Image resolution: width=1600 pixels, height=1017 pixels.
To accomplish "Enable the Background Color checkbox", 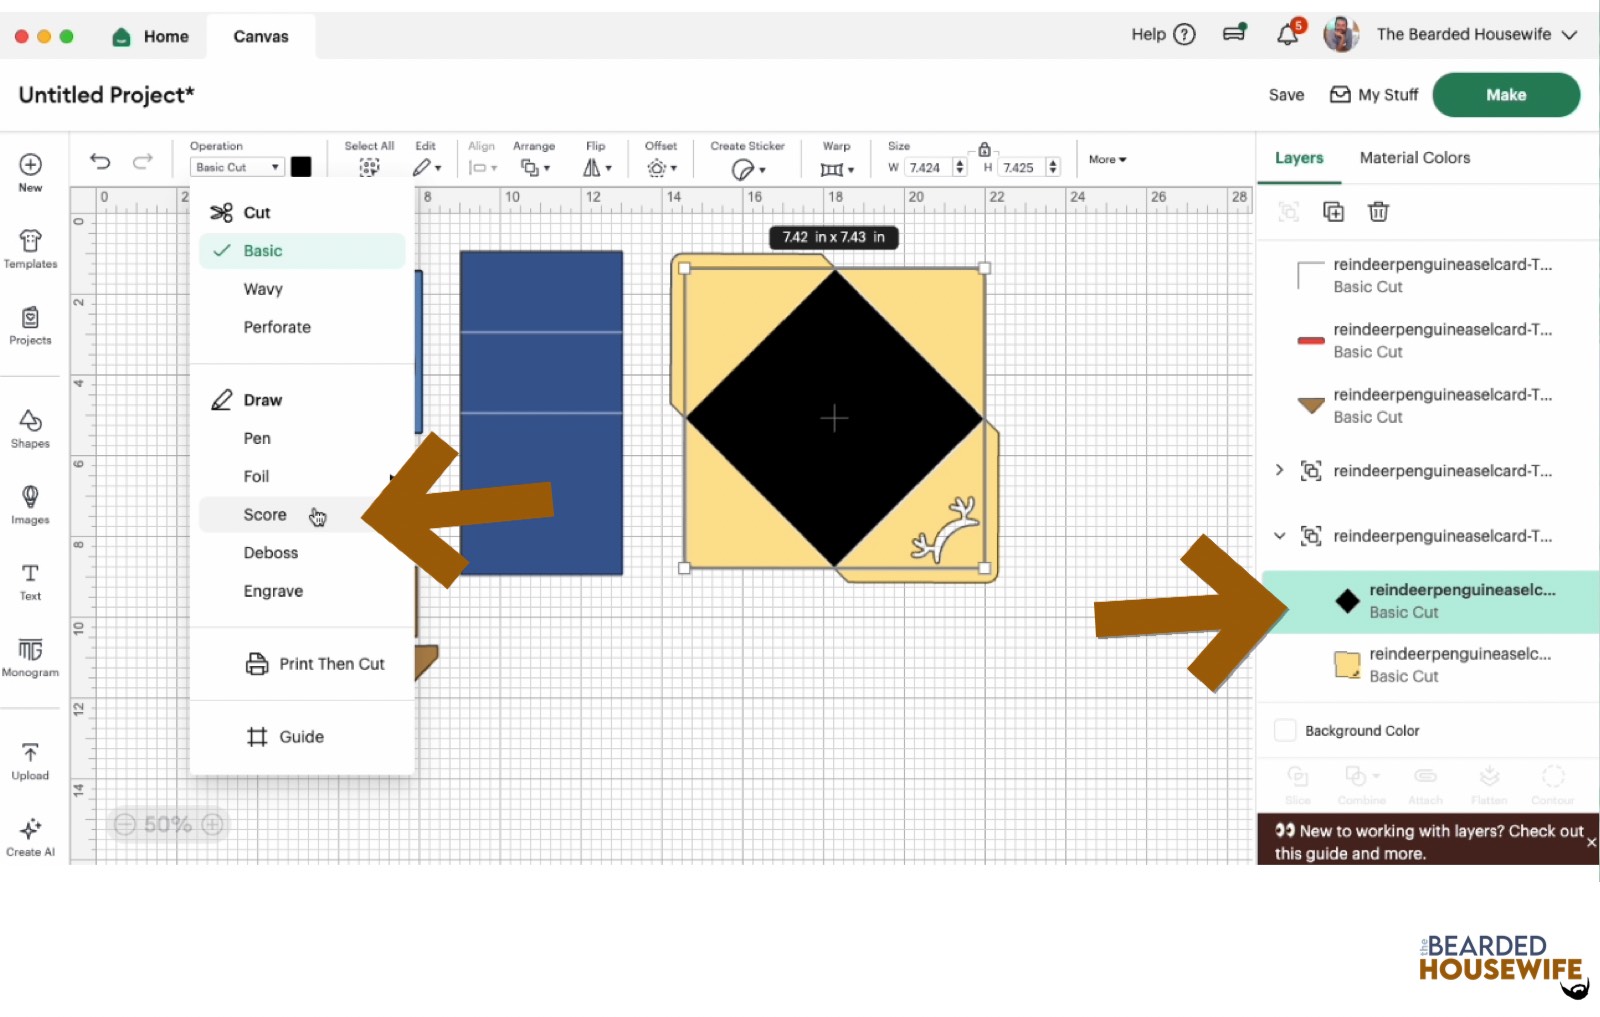I will [1285, 731].
